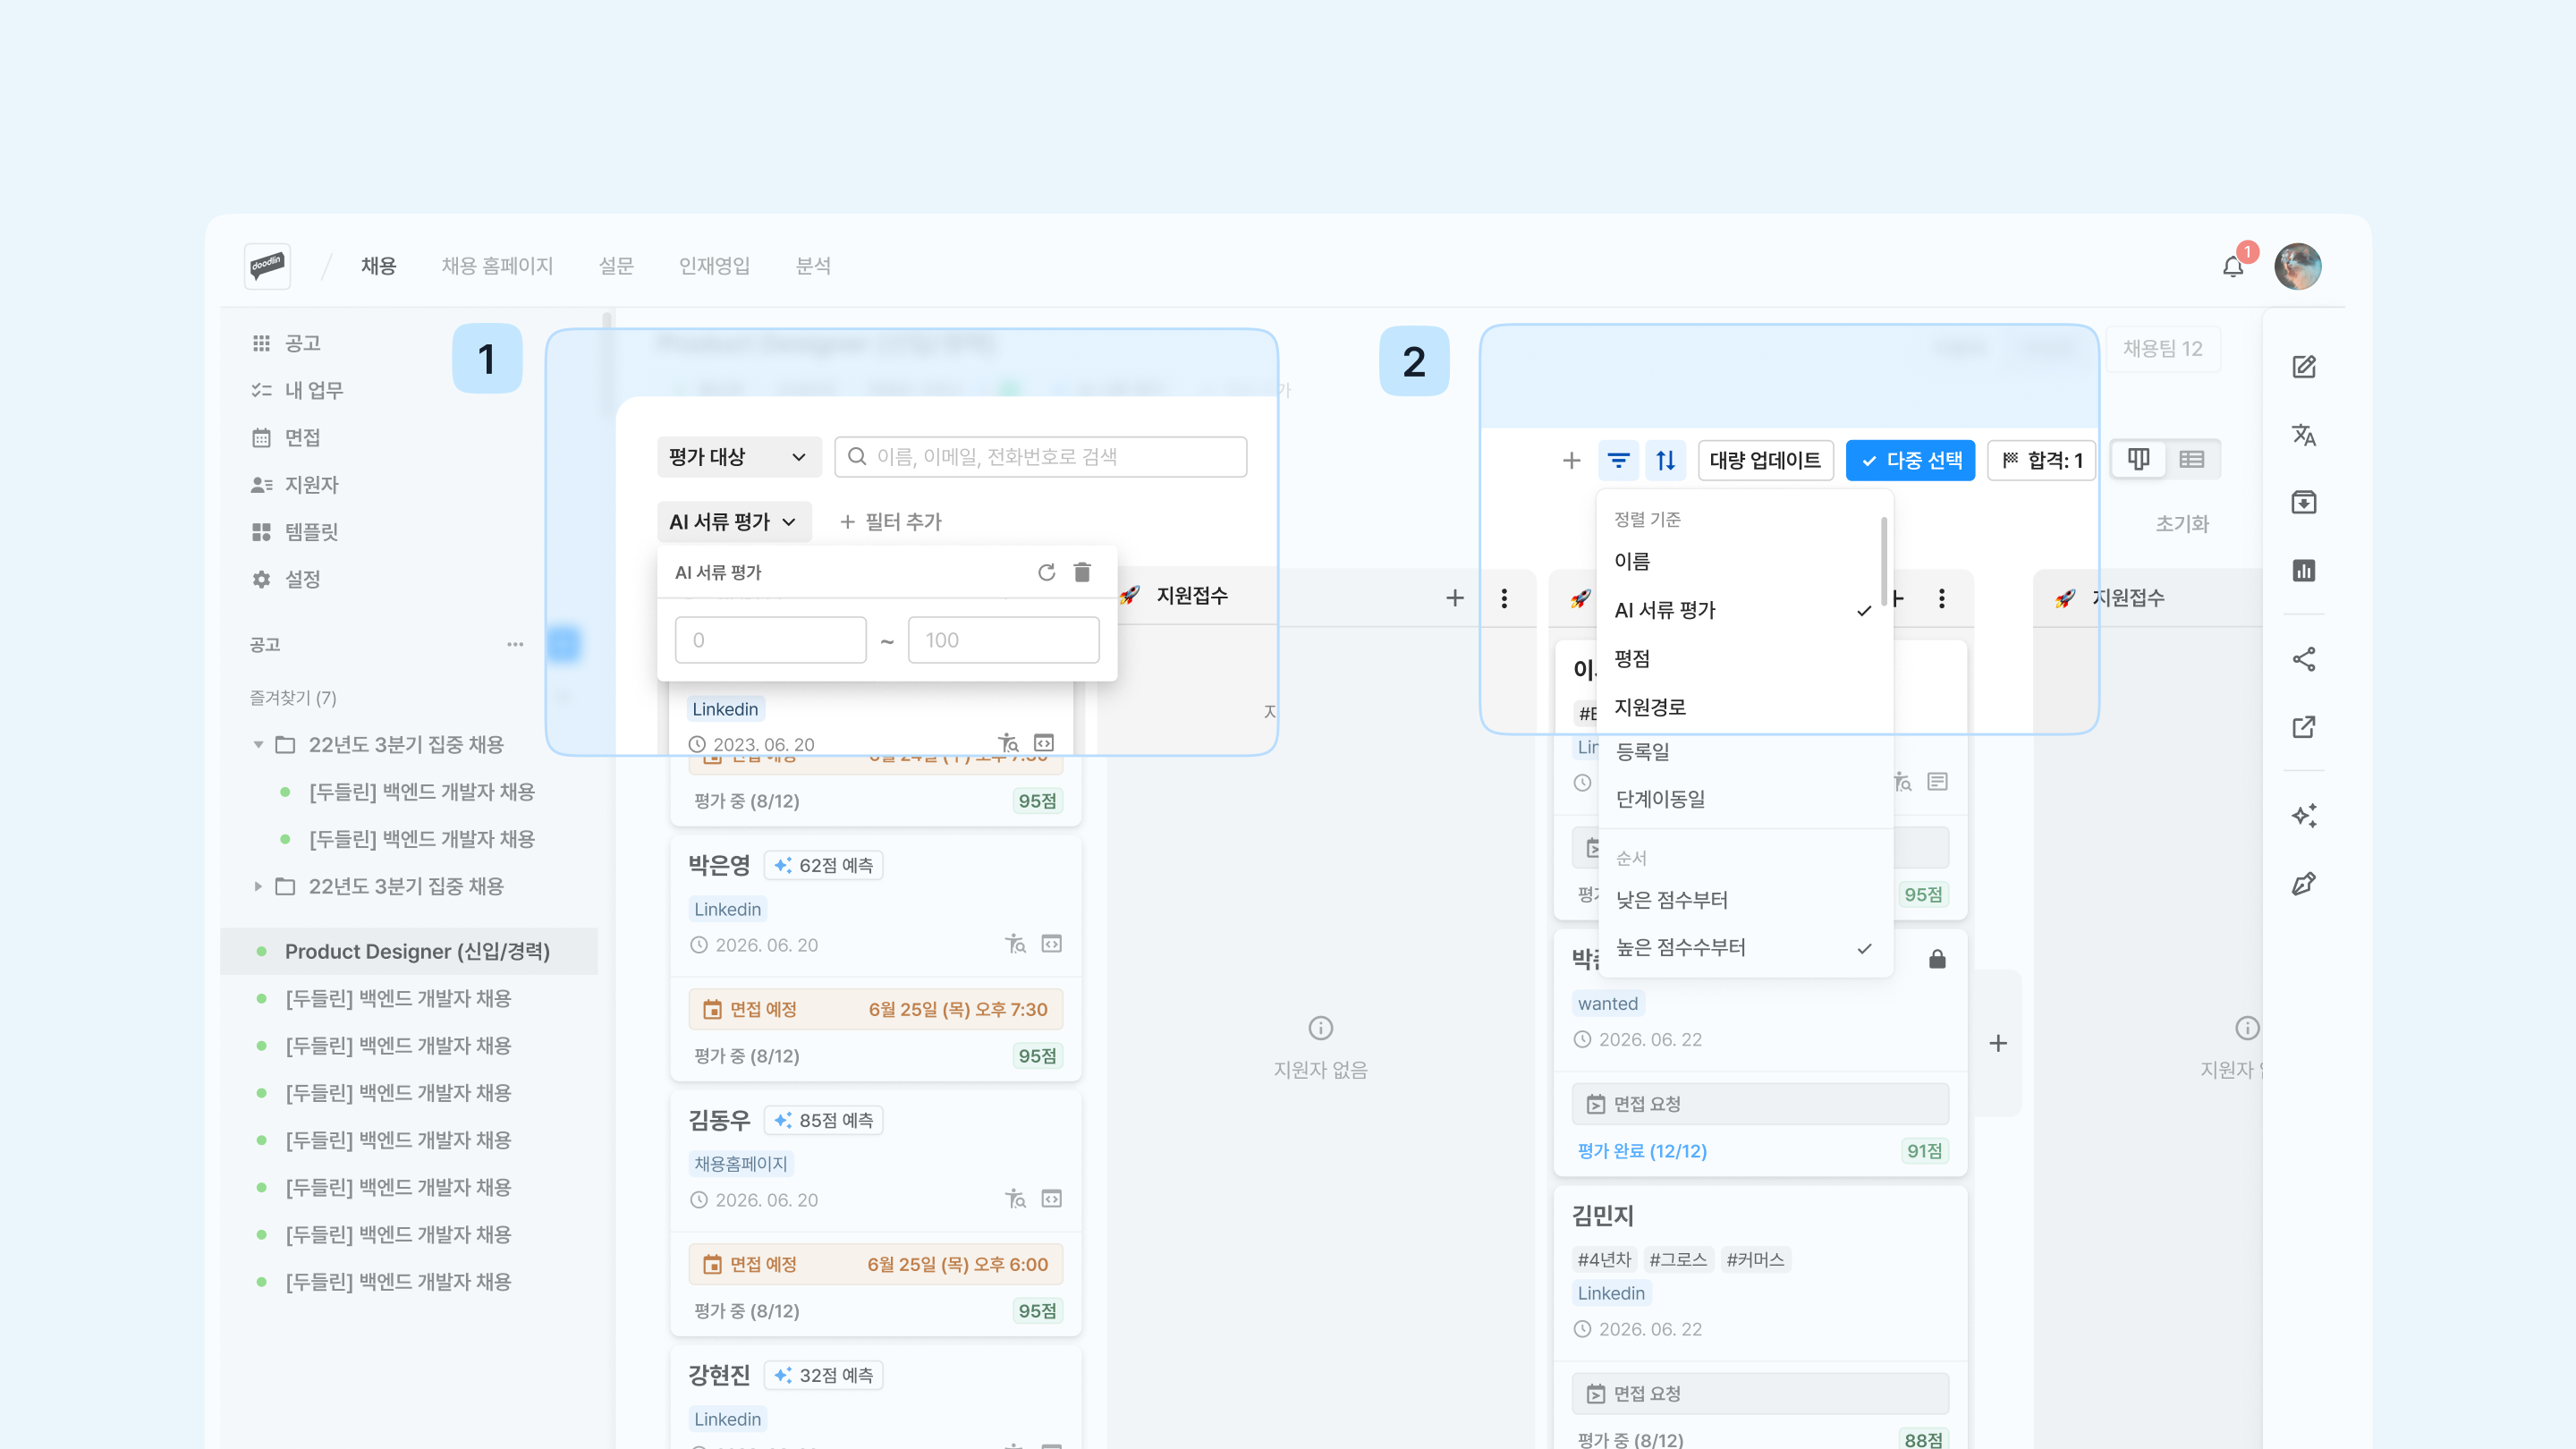Open resume search icon on 박은영 card
This screenshot has width=2576, height=1449.
click(1016, 944)
